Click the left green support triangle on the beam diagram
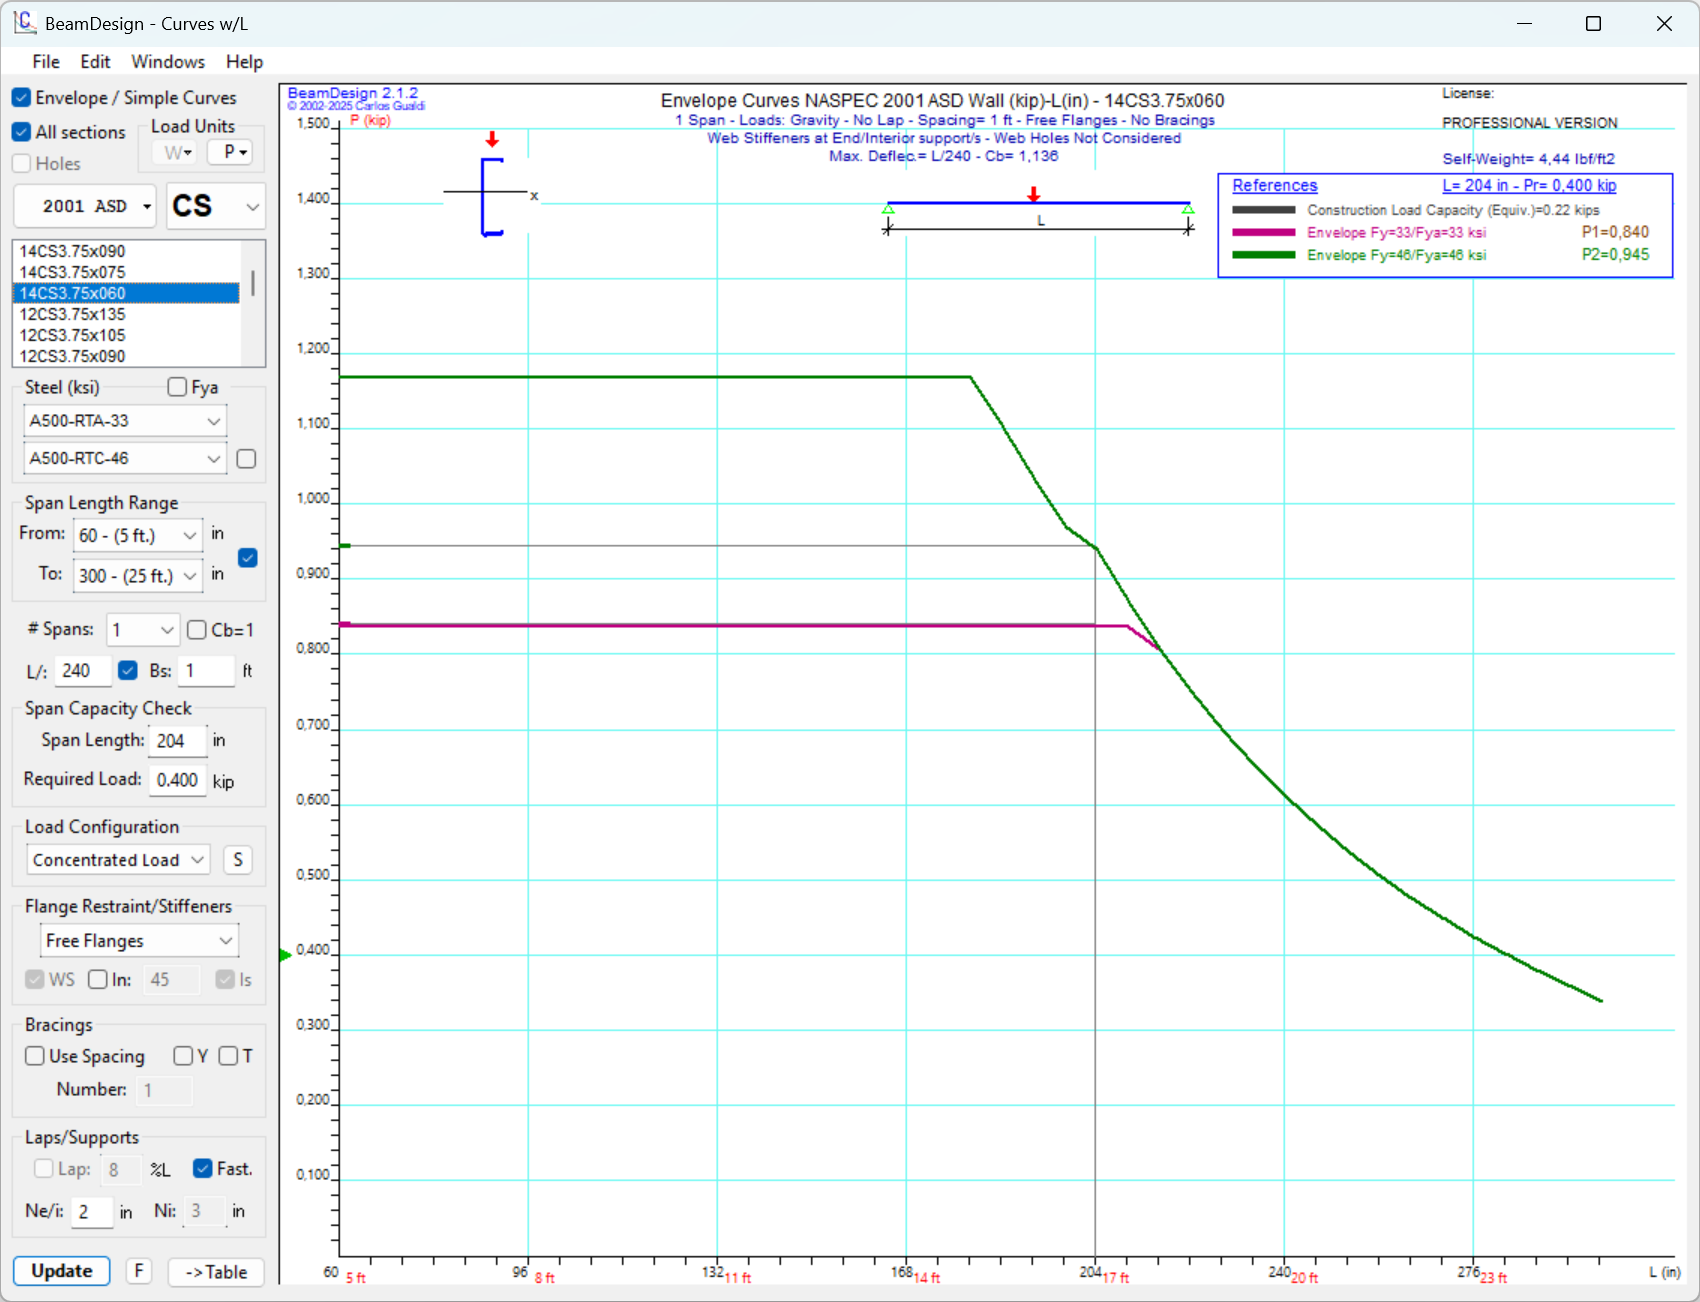Image resolution: width=1700 pixels, height=1302 pixels. point(888,209)
